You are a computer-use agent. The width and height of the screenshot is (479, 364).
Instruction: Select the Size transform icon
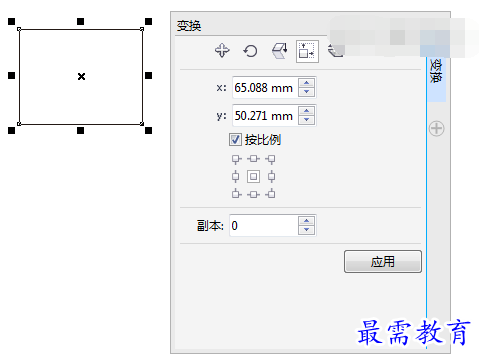(307, 51)
